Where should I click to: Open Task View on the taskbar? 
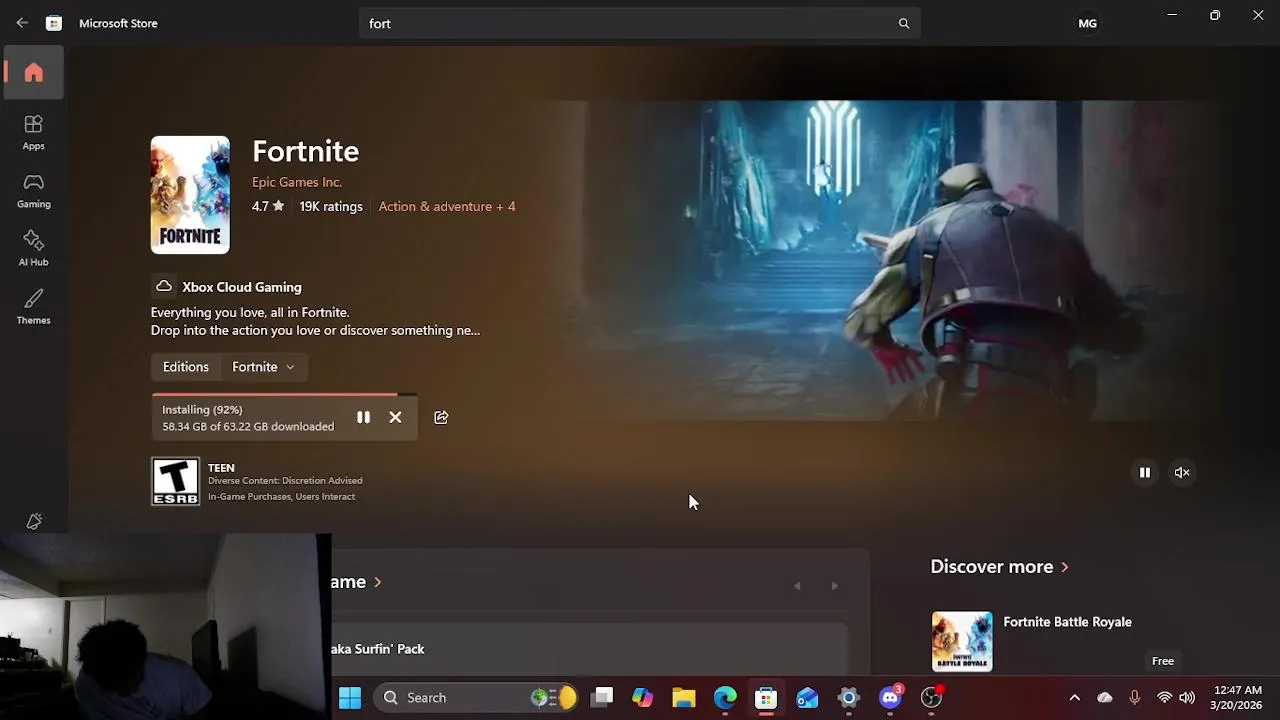(602, 697)
